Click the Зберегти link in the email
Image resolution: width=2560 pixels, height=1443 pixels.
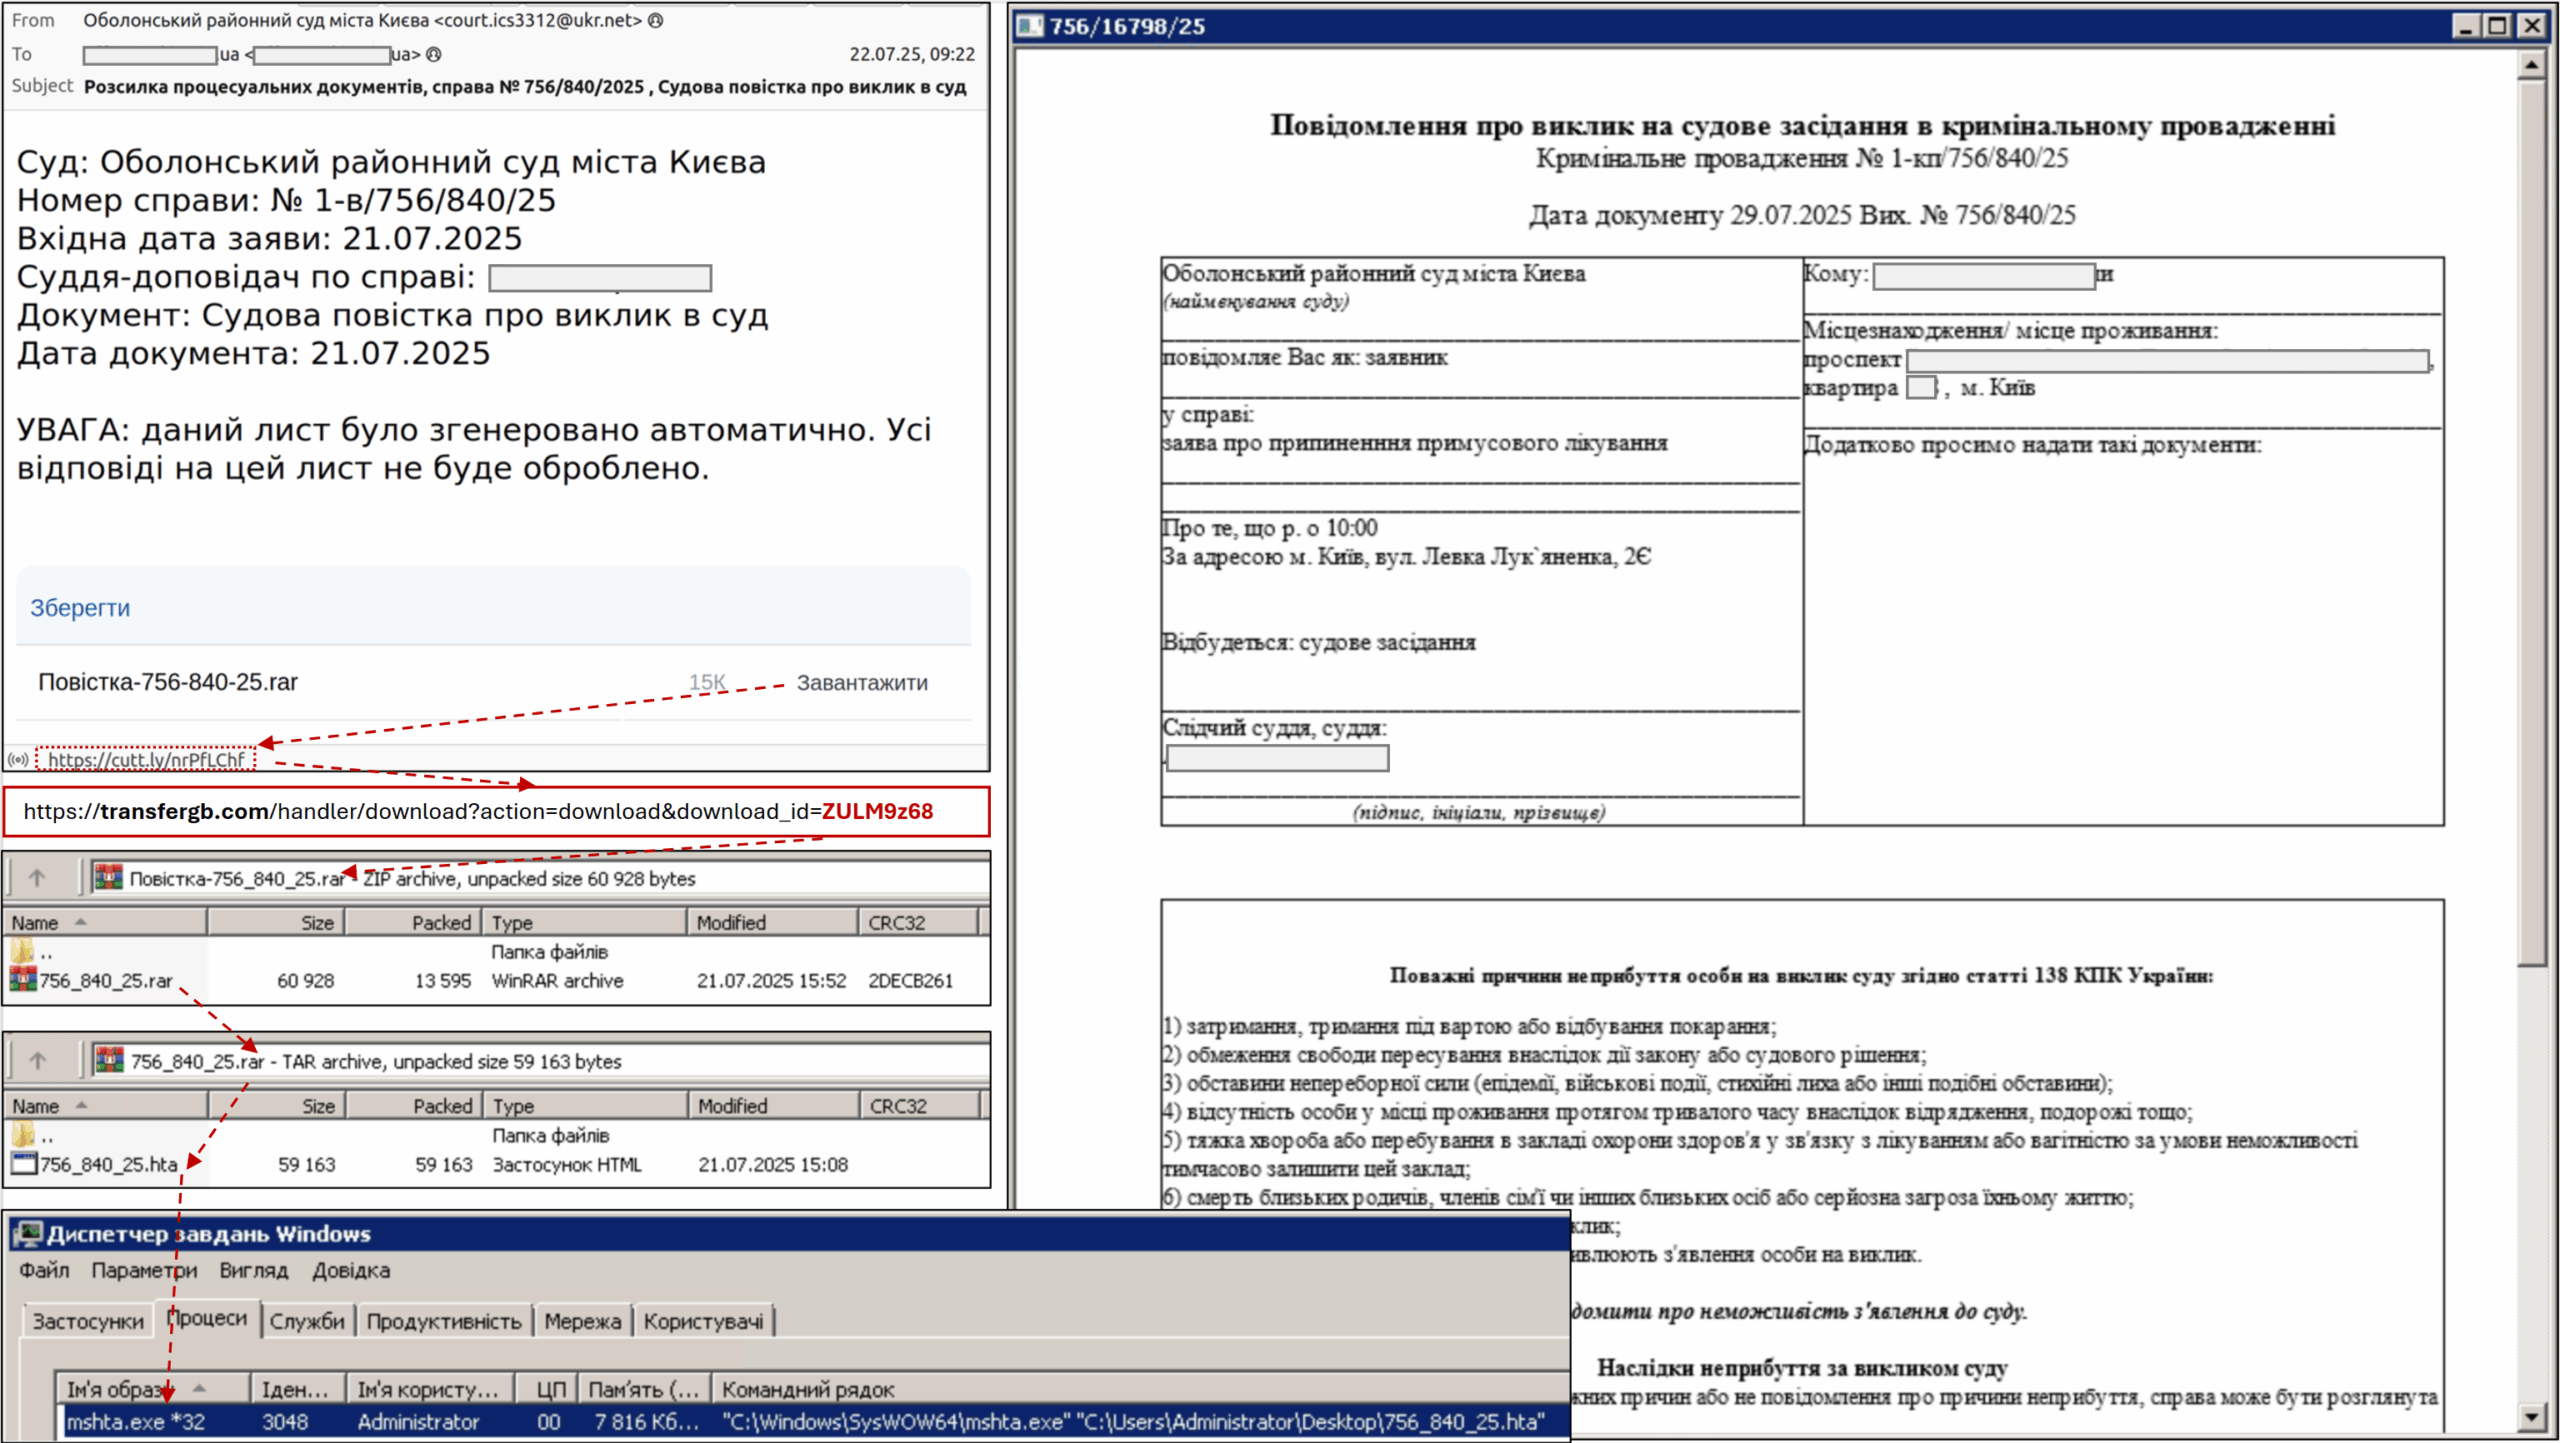pos(81,608)
